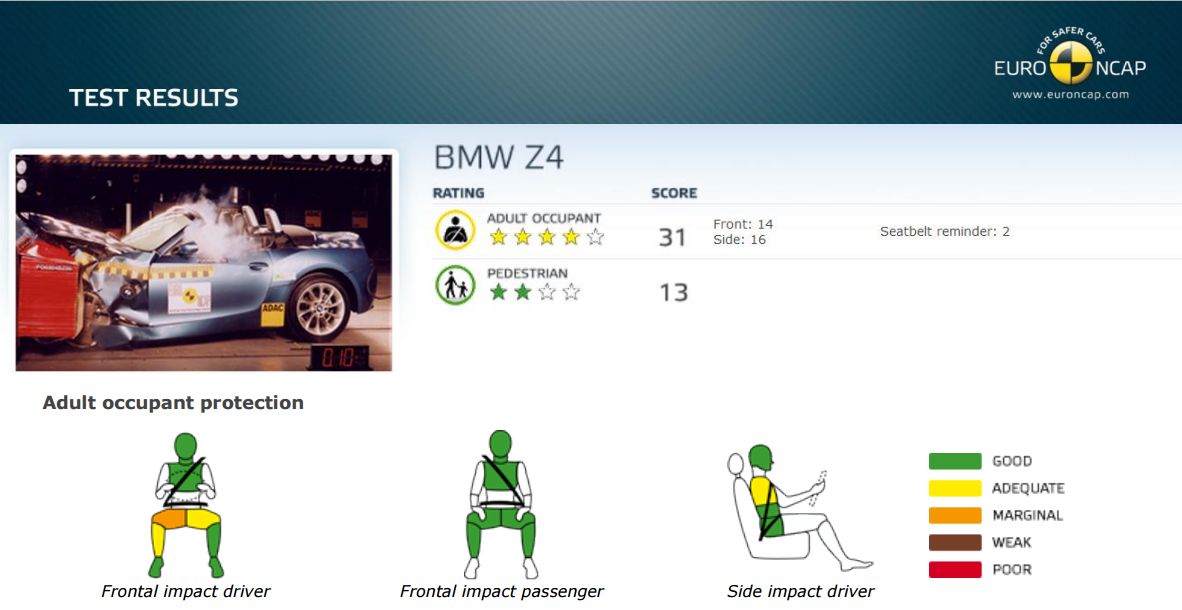
Task: Click the first green pedestrian star
Action: click(498, 292)
